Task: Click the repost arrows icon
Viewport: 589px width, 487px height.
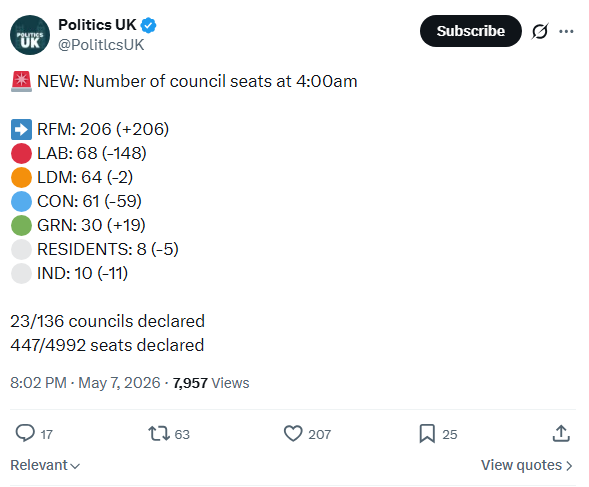Action: click(159, 433)
